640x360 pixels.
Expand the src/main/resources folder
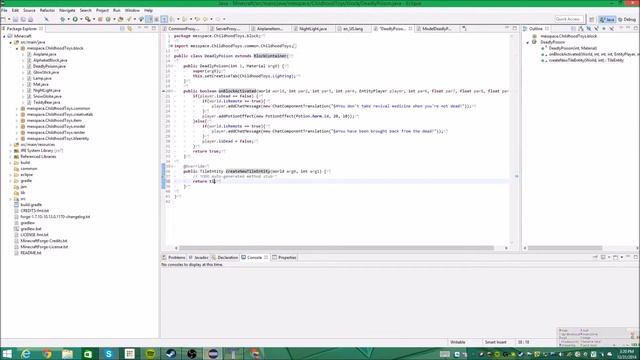tap(11, 144)
